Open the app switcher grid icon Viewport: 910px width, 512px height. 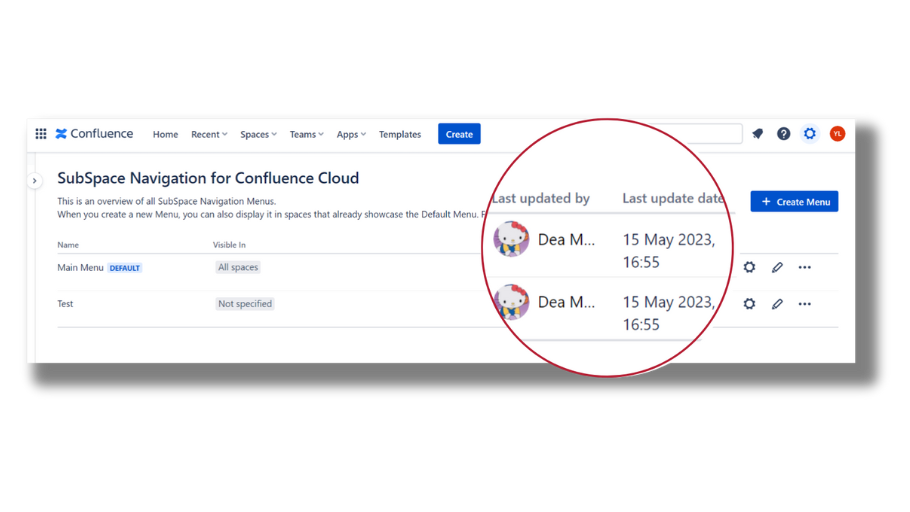click(41, 134)
